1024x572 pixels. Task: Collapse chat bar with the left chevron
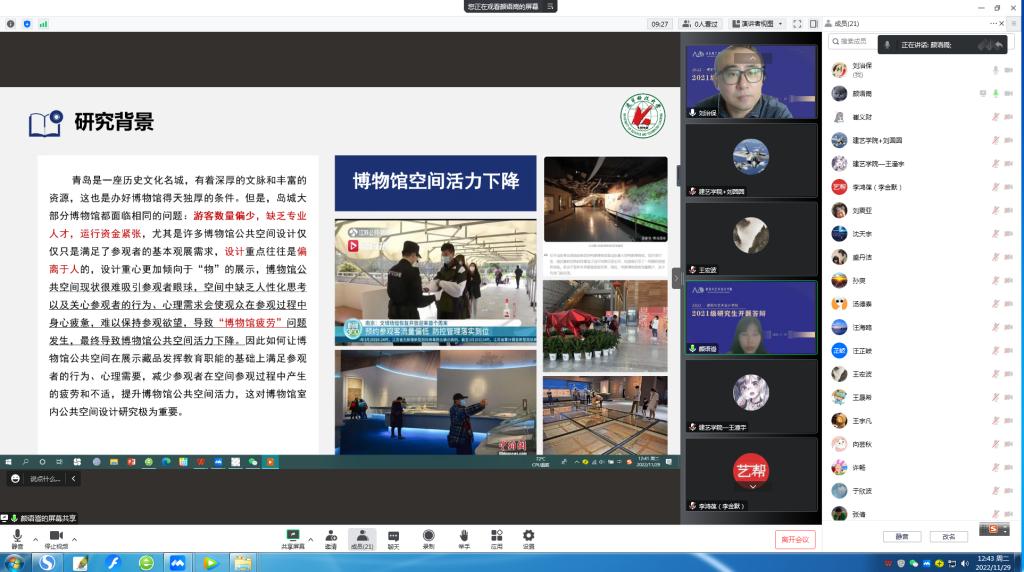[x=73, y=479]
